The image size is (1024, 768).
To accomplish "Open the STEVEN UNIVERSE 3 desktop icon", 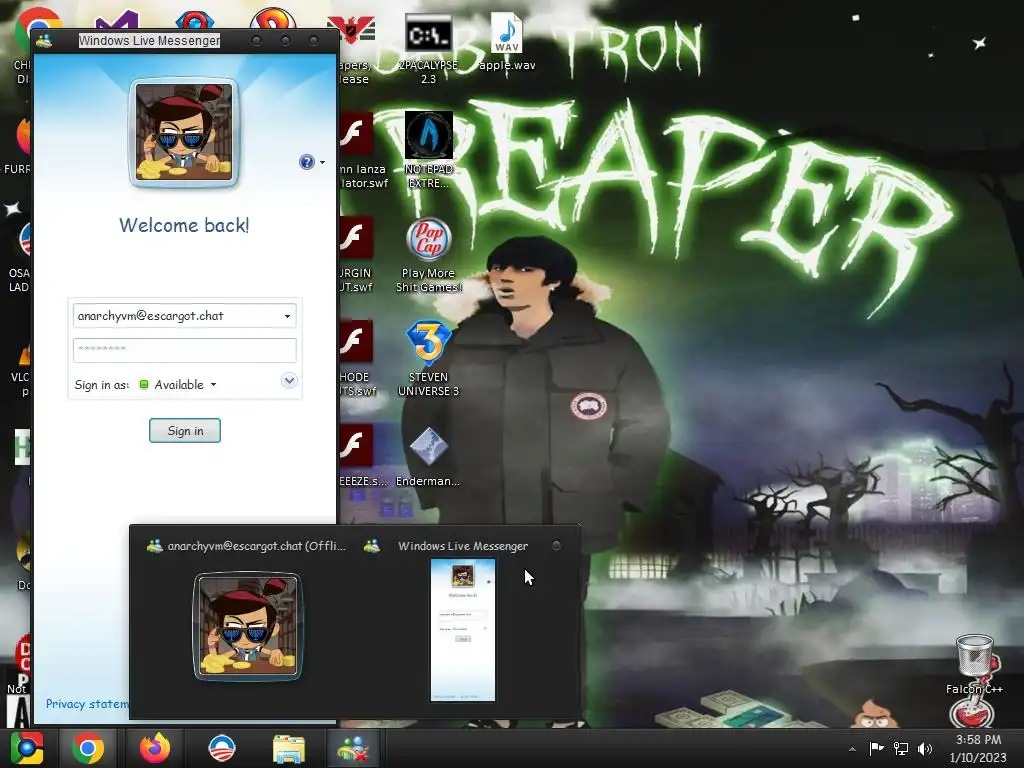I will coord(428,359).
